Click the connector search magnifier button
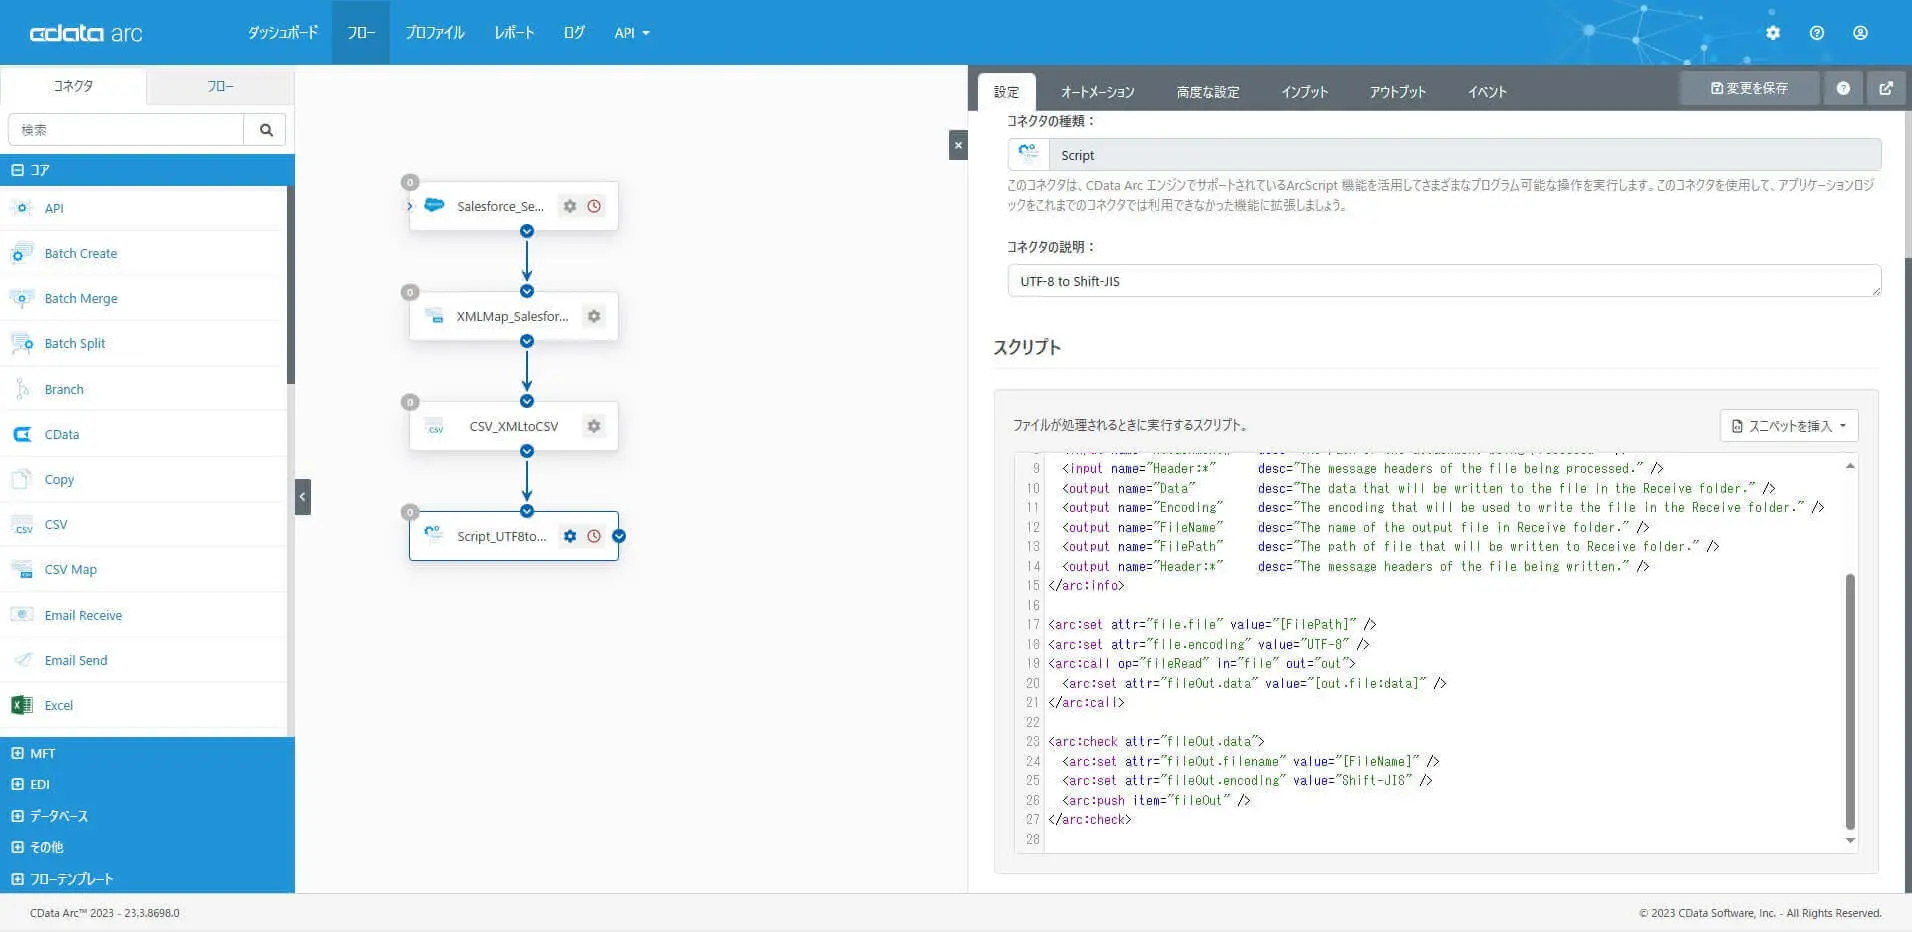Image resolution: width=1912 pixels, height=932 pixels. pos(266,130)
